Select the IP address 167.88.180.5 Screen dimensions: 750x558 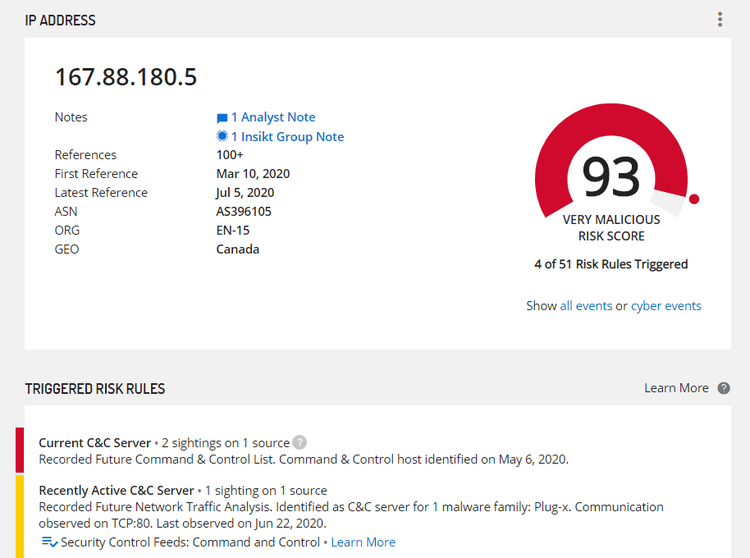126,77
